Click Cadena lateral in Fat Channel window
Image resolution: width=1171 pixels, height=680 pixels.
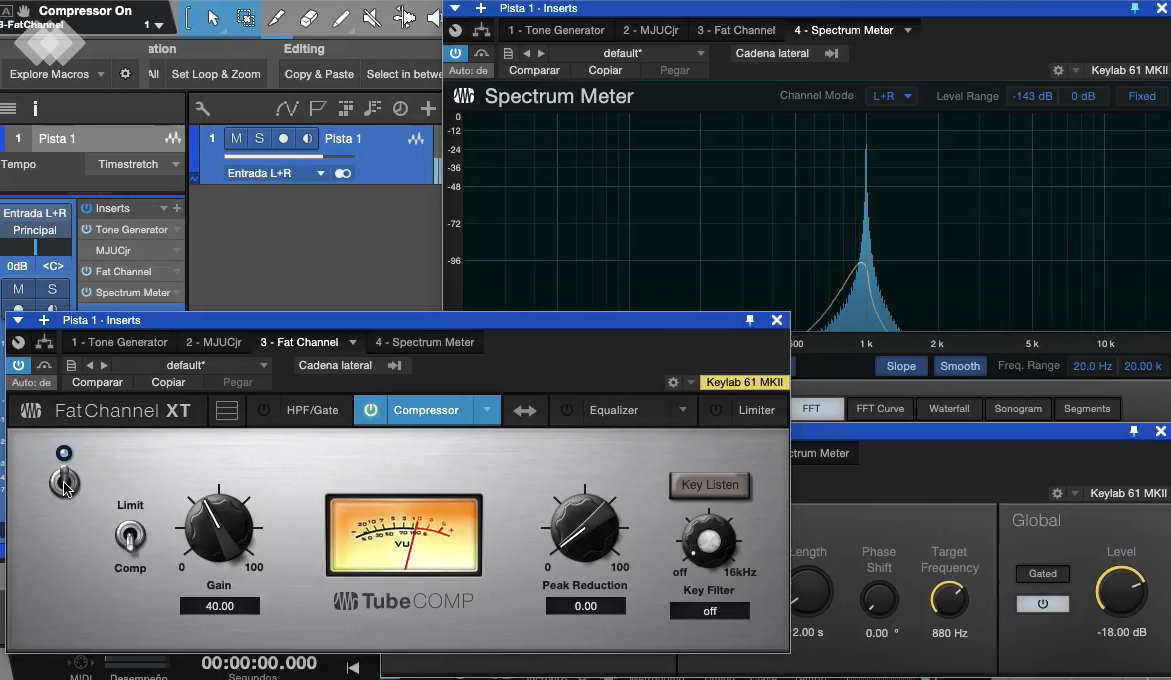[x=335, y=365]
